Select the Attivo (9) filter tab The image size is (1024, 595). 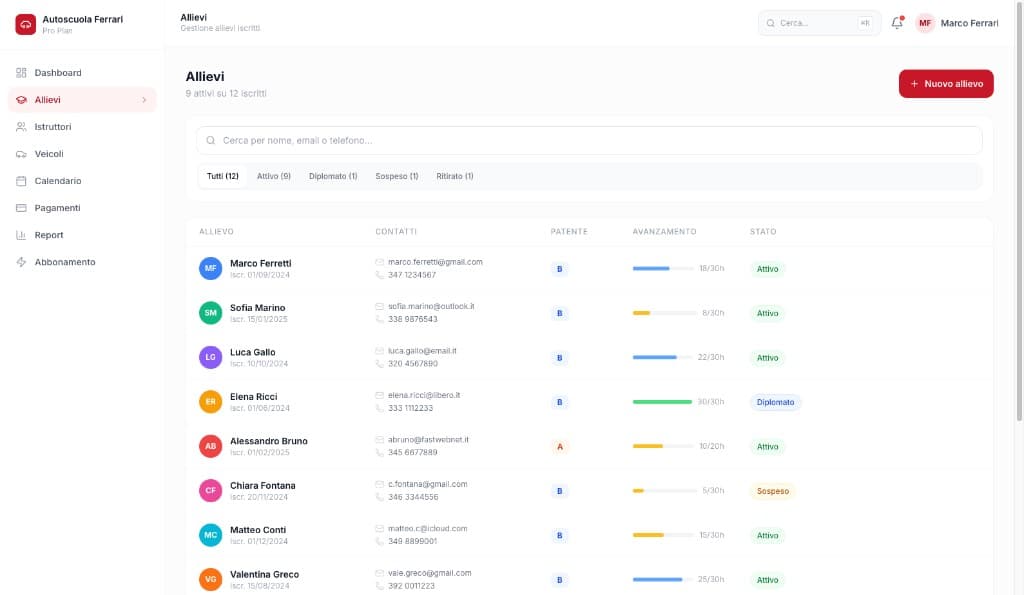click(x=273, y=176)
